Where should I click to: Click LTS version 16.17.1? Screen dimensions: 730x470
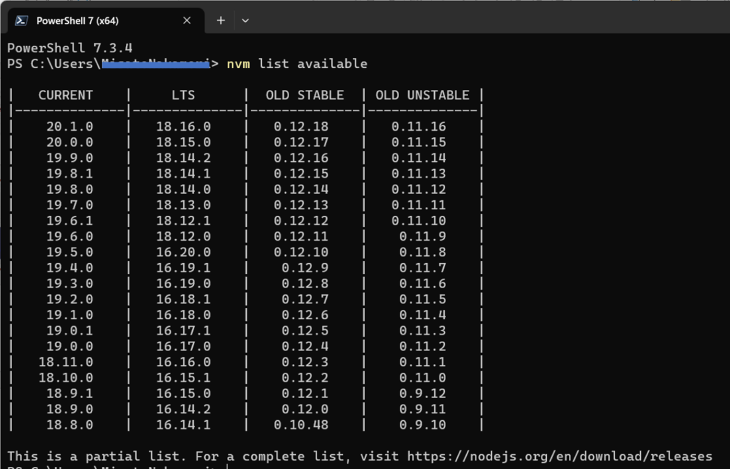coord(183,331)
